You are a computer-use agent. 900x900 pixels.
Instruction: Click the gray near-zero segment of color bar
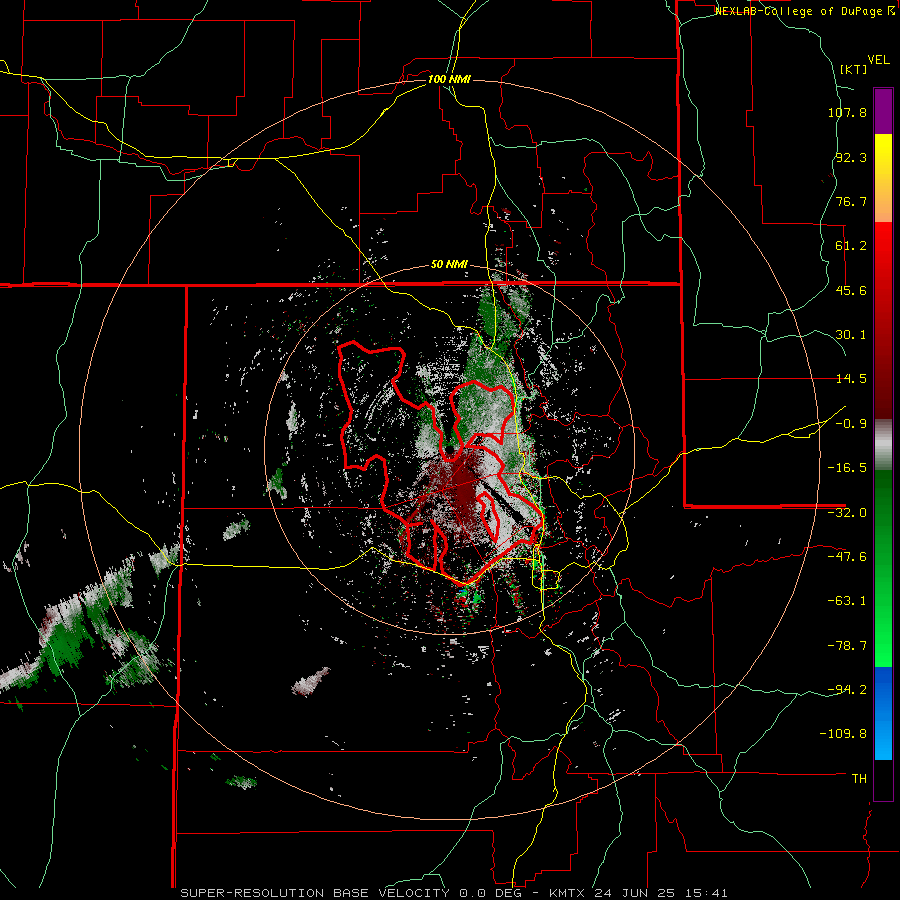[x=883, y=445]
